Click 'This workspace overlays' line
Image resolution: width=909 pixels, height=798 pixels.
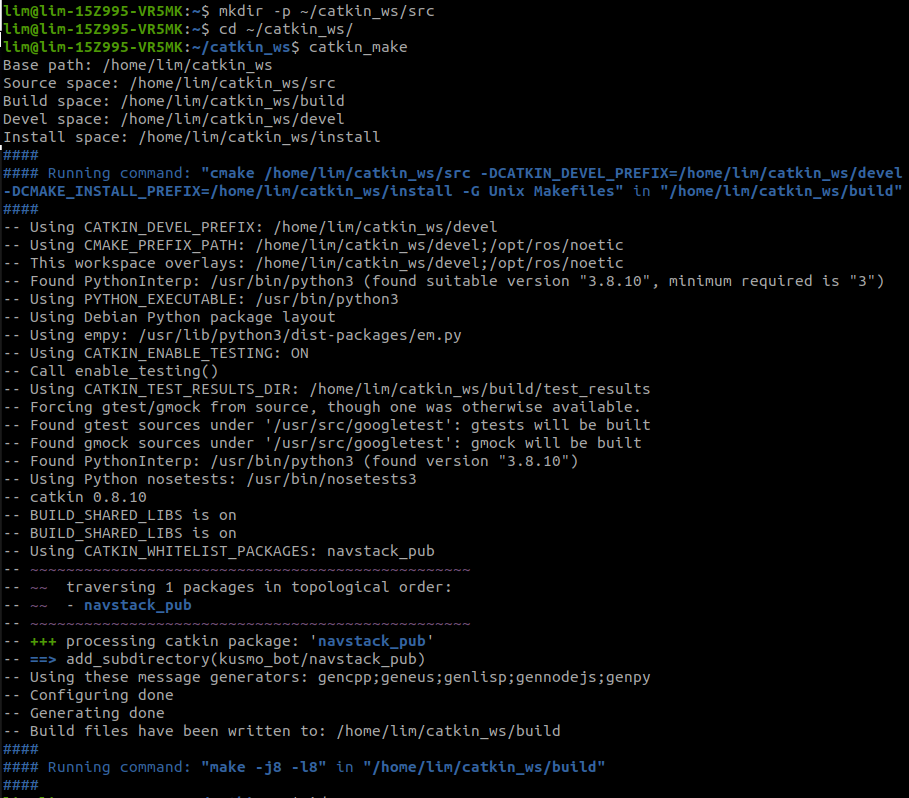pos(313,263)
